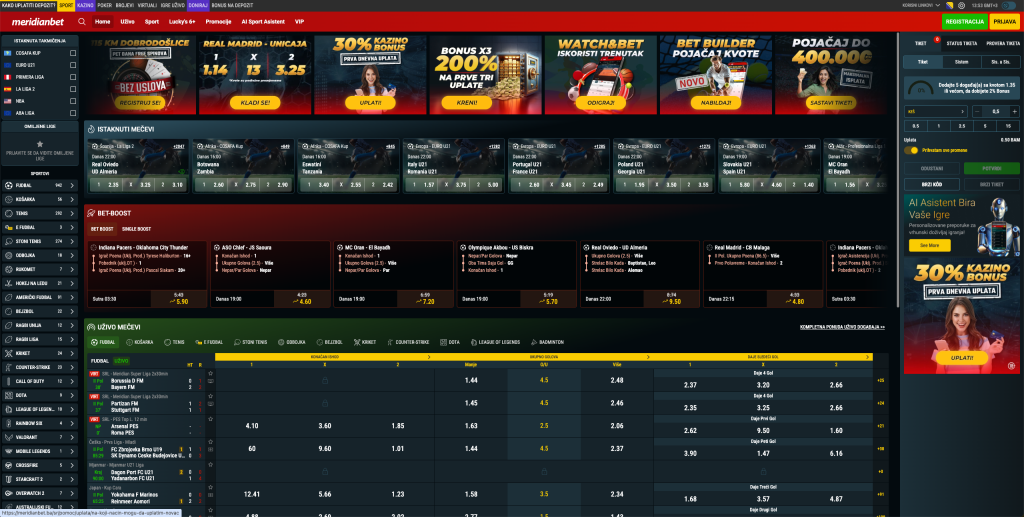Click the green Registracija button

pos(965,22)
